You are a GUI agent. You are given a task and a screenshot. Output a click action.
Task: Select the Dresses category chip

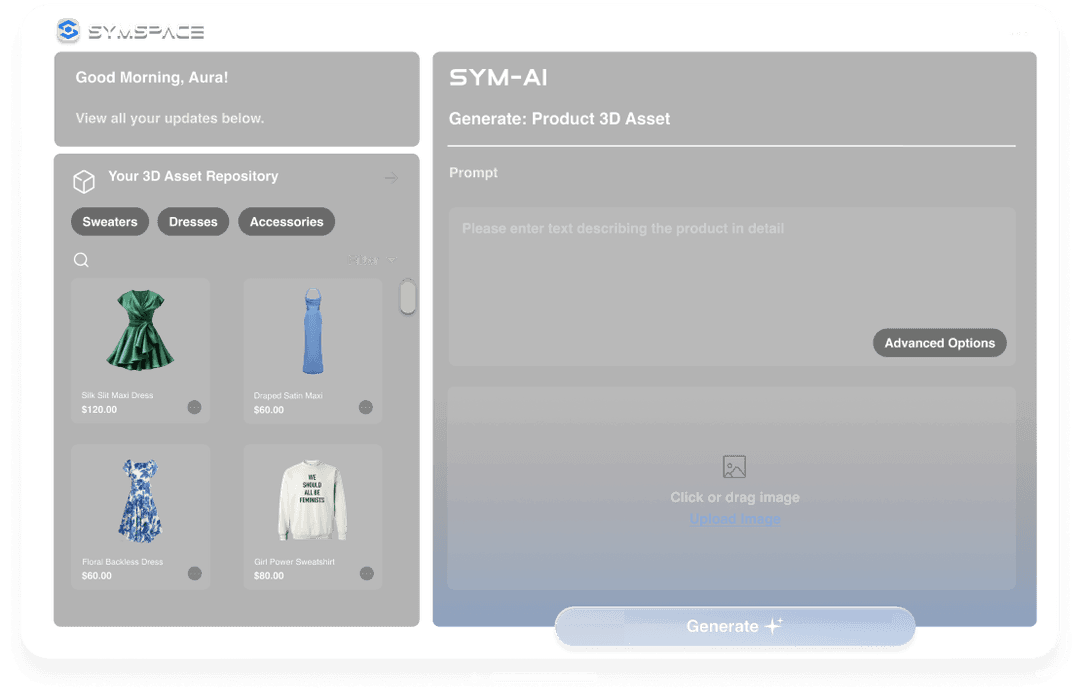[x=193, y=222]
